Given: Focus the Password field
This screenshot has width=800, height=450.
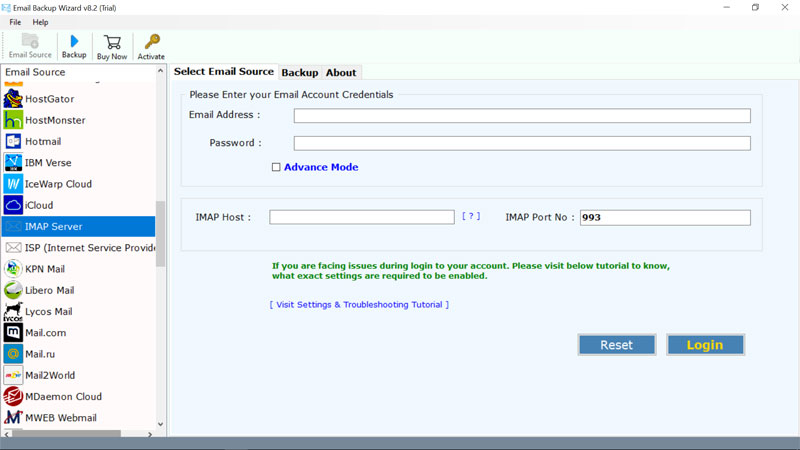Looking at the screenshot, I should 522,143.
